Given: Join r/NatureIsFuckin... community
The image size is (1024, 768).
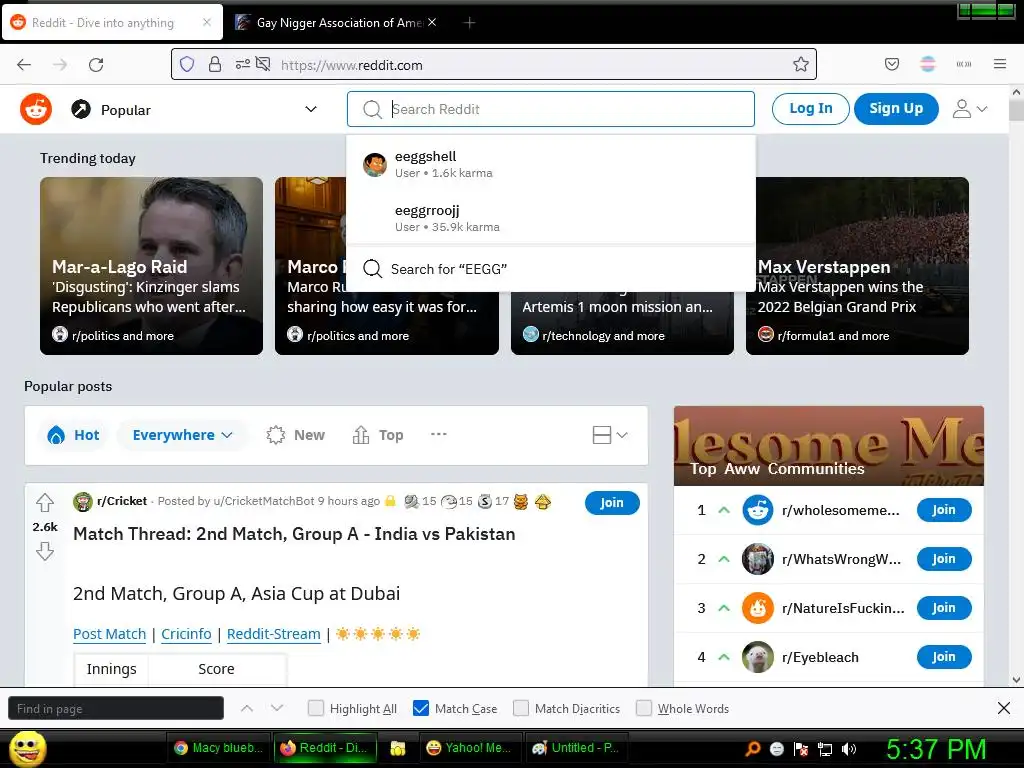Looking at the screenshot, I should 944,608.
